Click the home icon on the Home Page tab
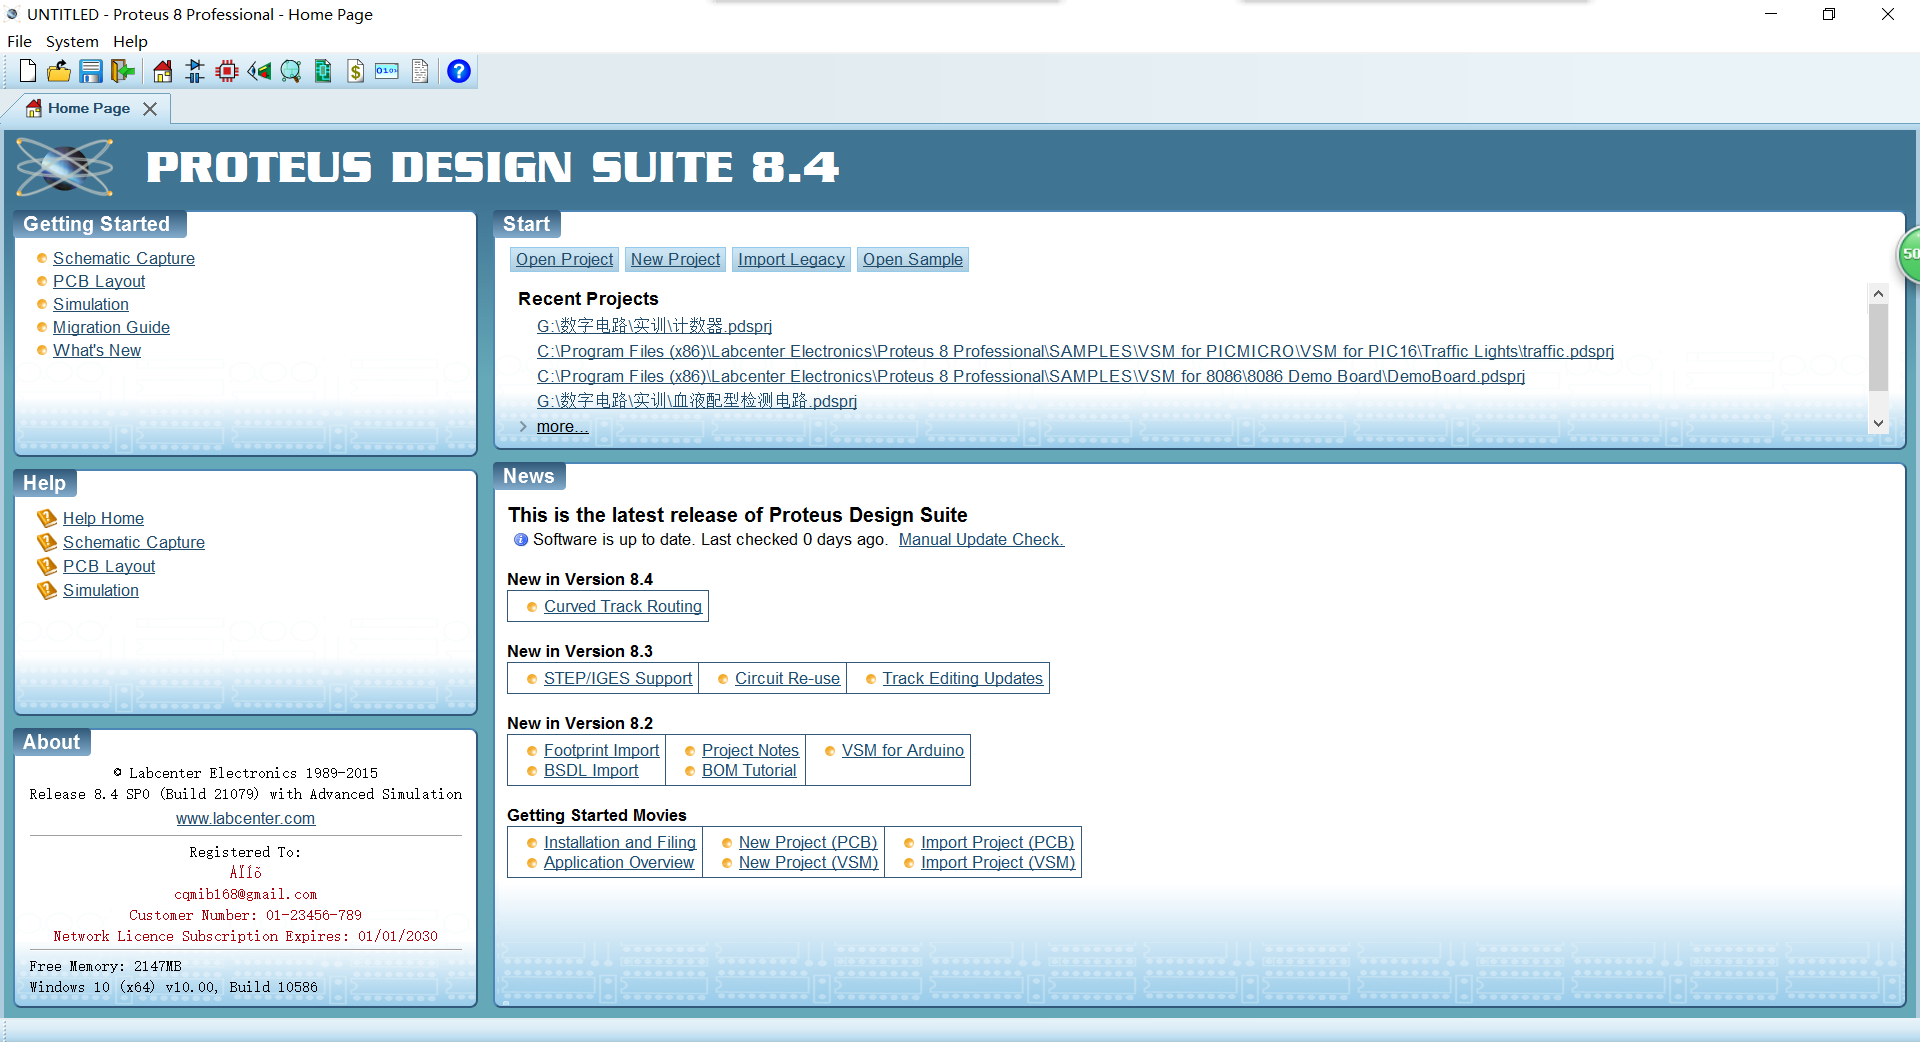The image size is (1920, 1042). [x=34, y=108]
